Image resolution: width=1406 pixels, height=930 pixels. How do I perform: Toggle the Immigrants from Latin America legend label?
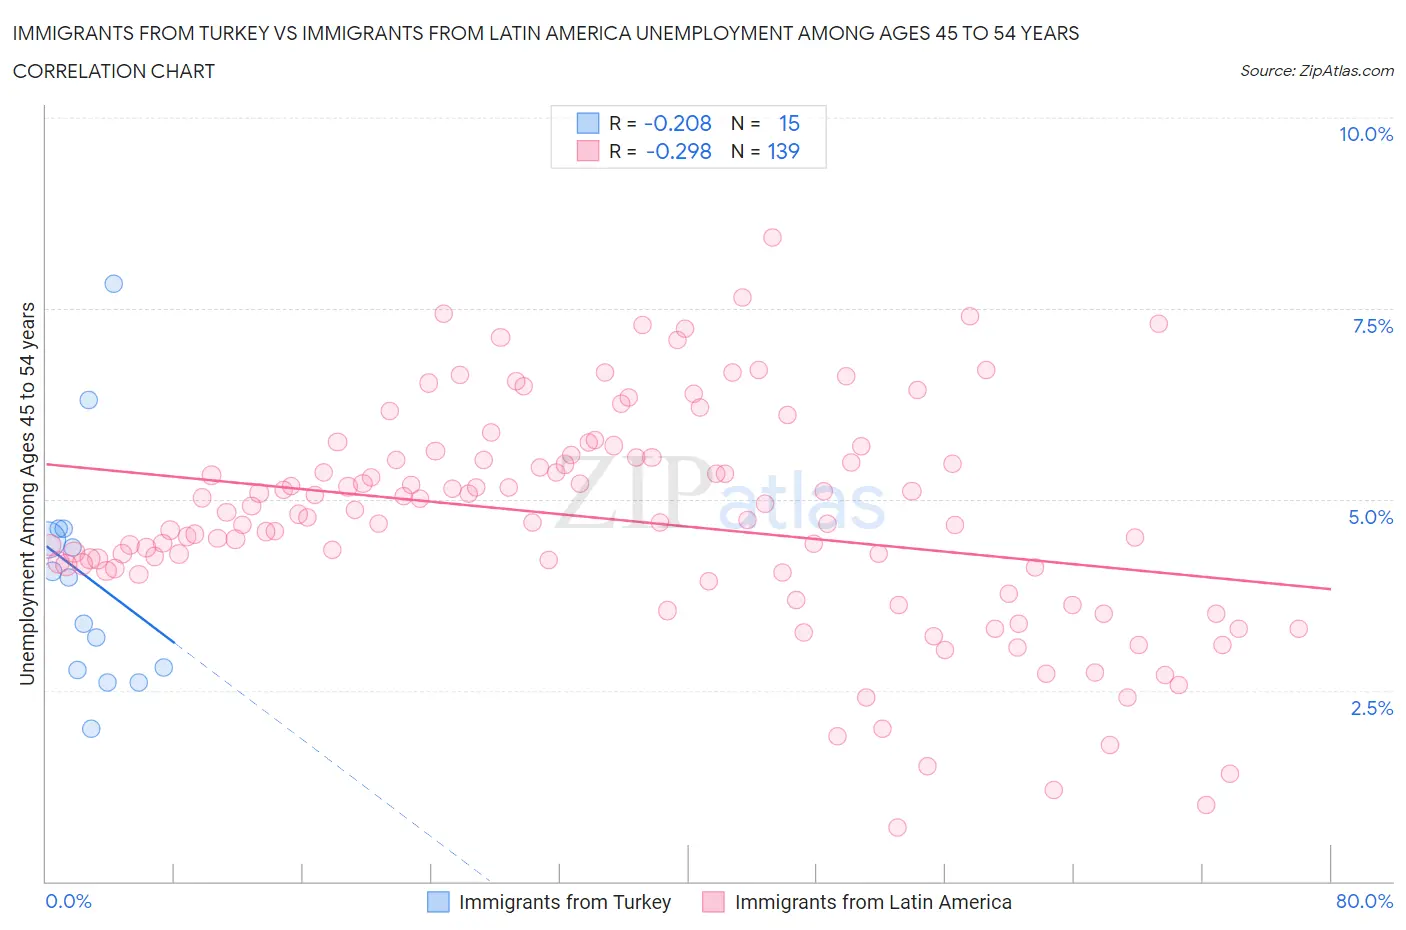872,902
